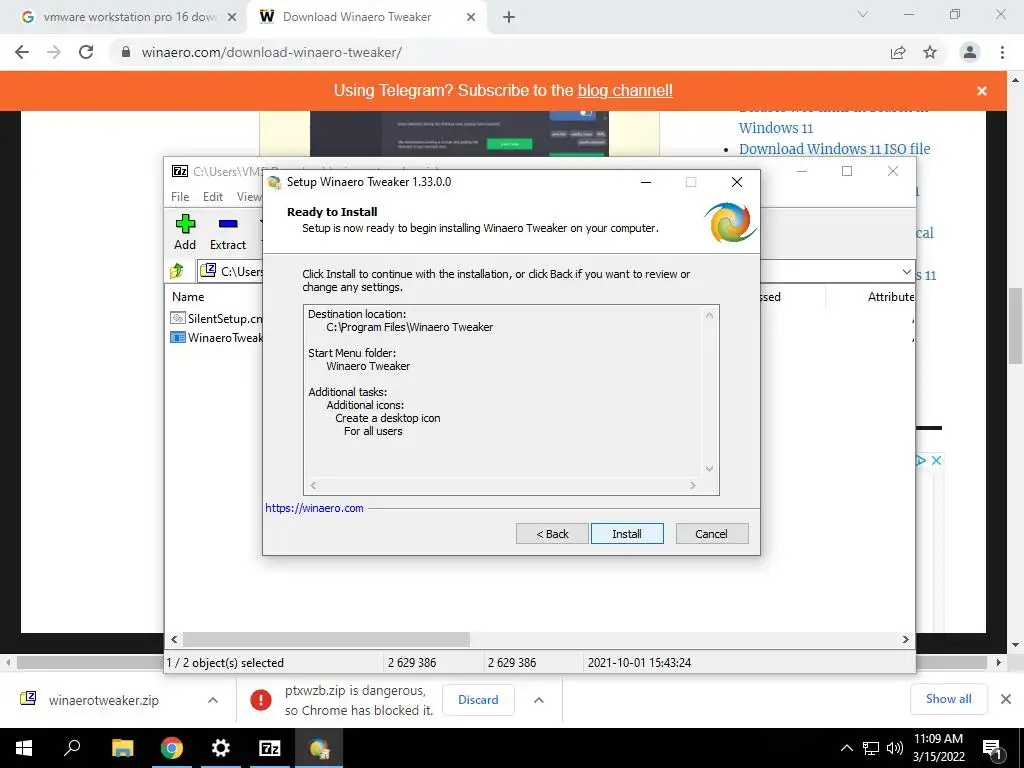
Task: Click the Add icon in 7-Zip
Action: (185, 232)
